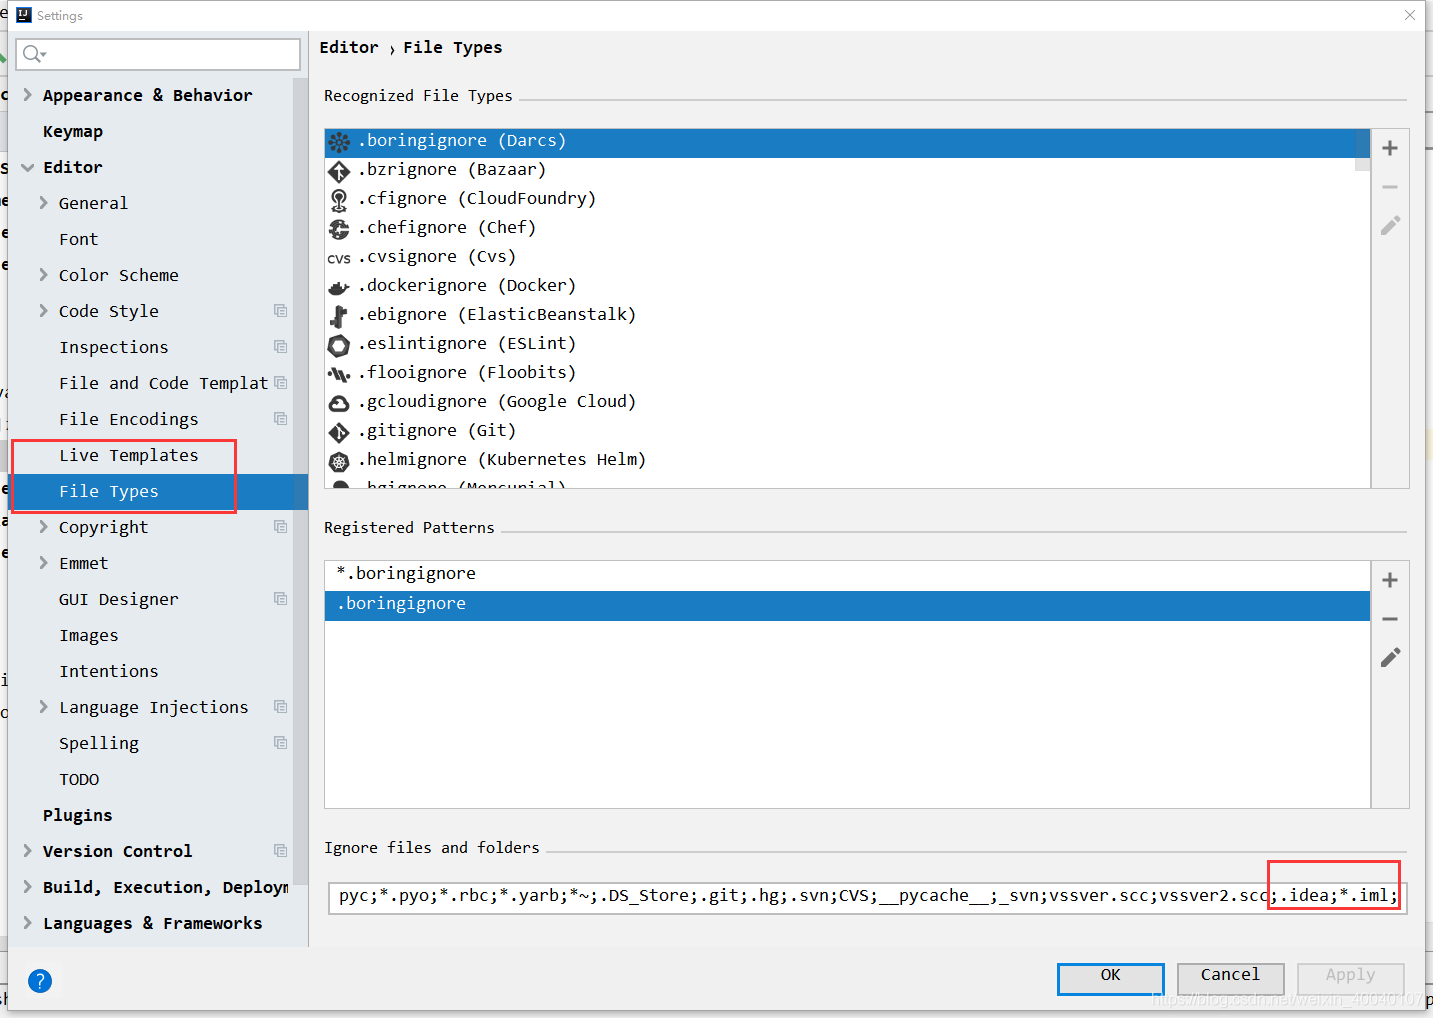Add a new recognized file type
Viewport: 1433px width, 1018px height.
(1390, 148)
